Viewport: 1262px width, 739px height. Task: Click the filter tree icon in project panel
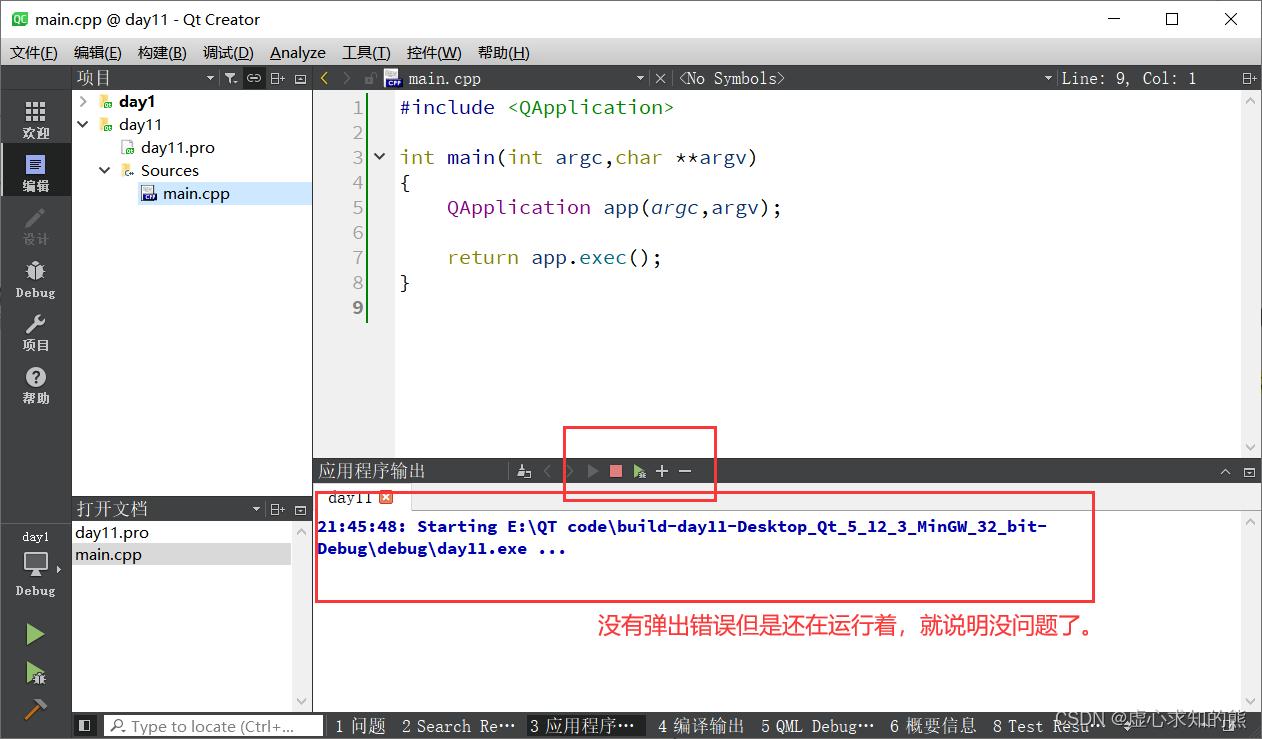click(x=230, y=78)
